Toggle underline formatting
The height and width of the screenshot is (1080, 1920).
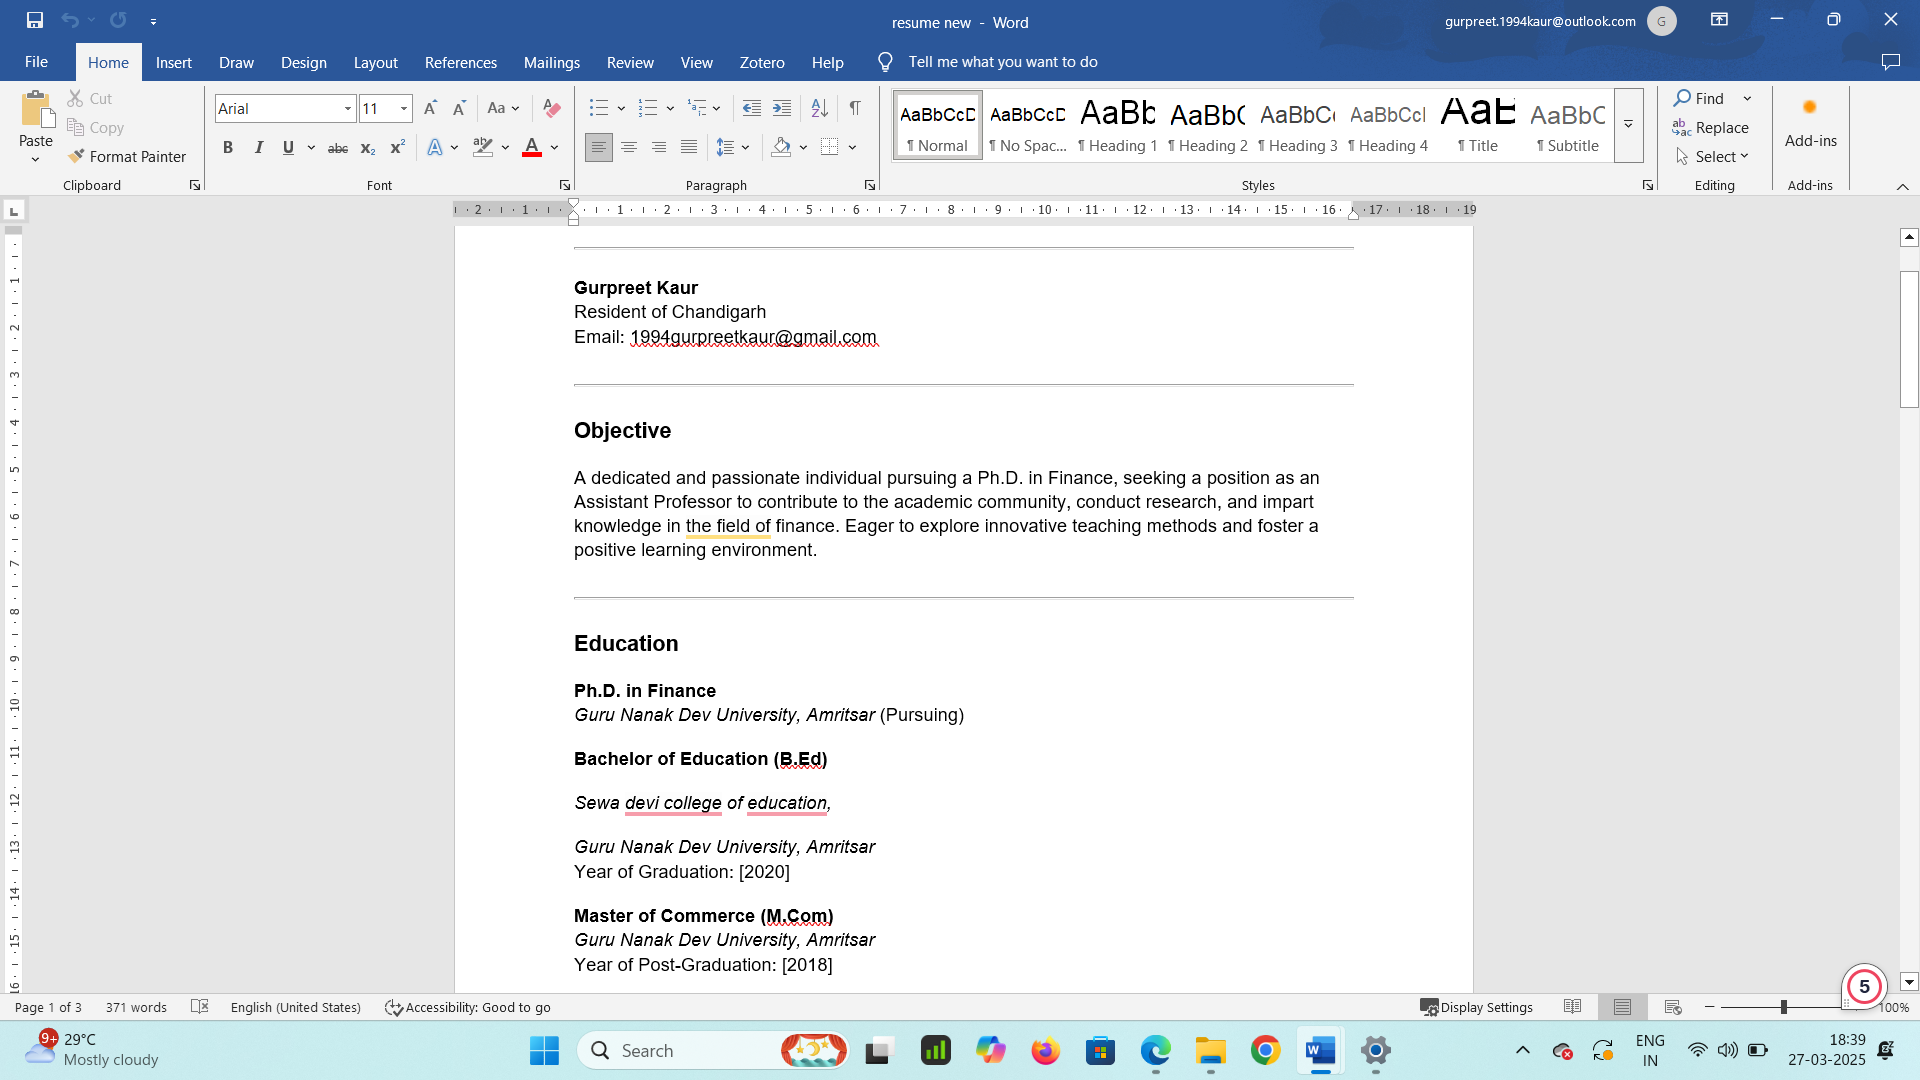[288, 147]
